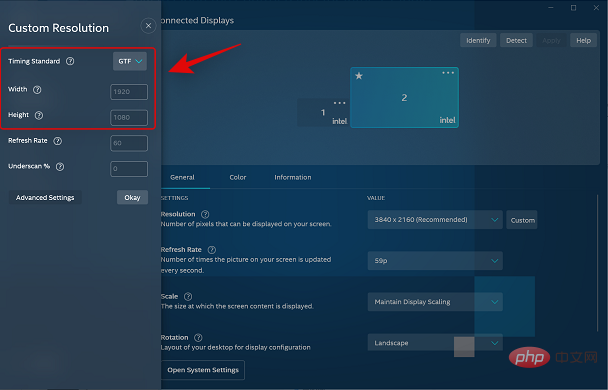Switch to the Color tab

238,177
